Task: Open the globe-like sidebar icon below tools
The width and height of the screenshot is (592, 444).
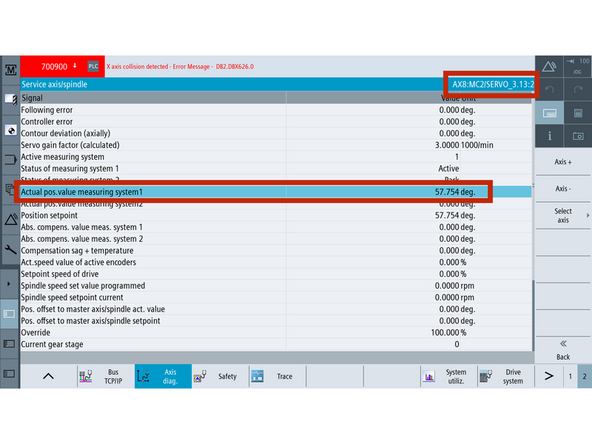Action: pyautogui.click(x=11, y=130)
